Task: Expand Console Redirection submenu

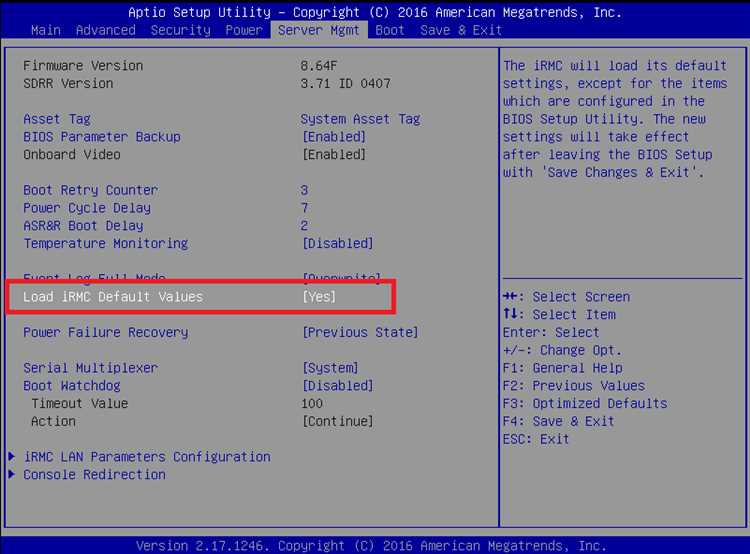Action: click(94, 475)
